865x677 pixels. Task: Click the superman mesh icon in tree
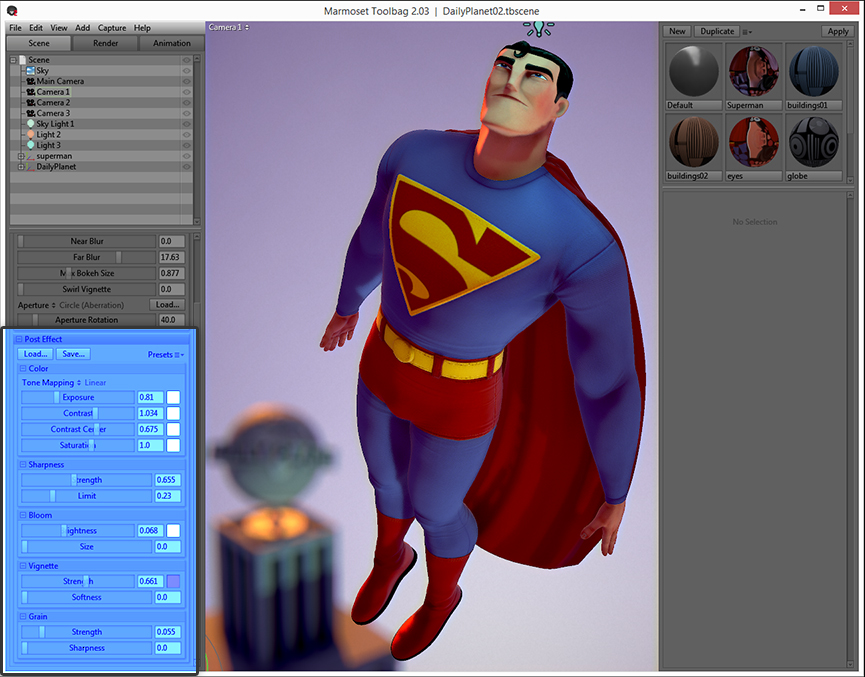(x=31, y=156)
